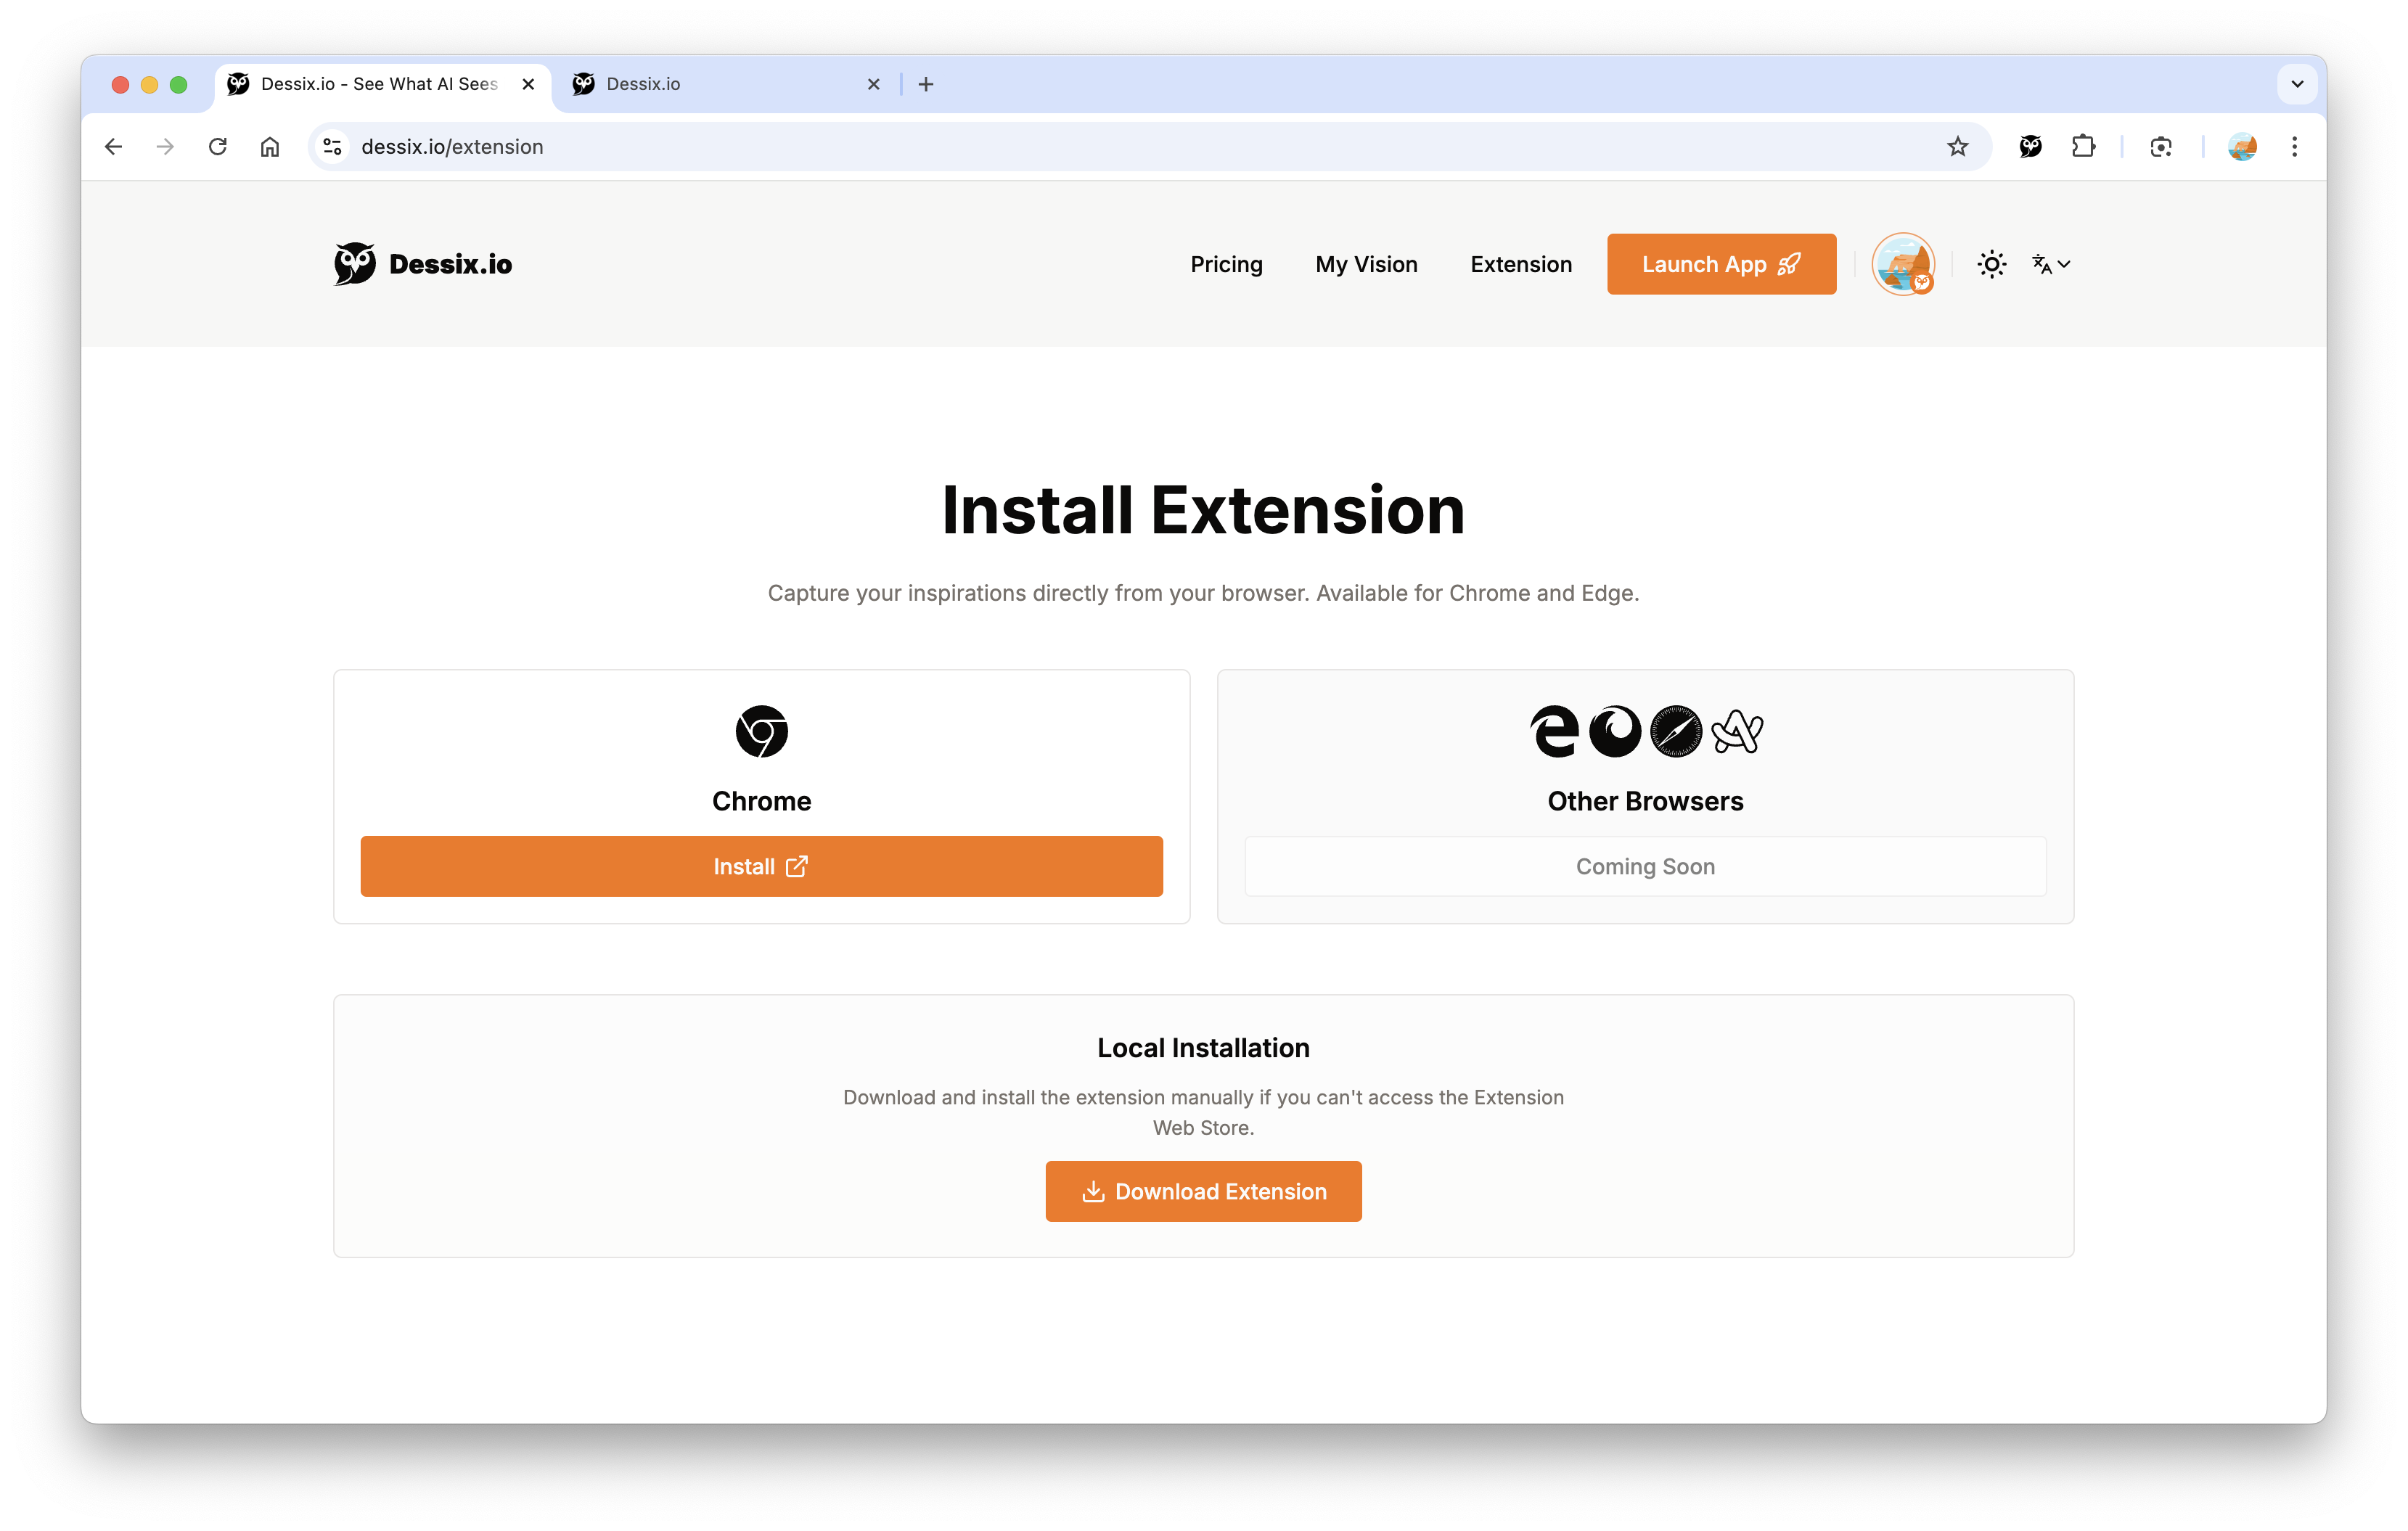Image resolution: width=2408 pixels, height=1531 pixels.
Task: Click the Chrome icon above the Install button
Action: tap(761, 731)
